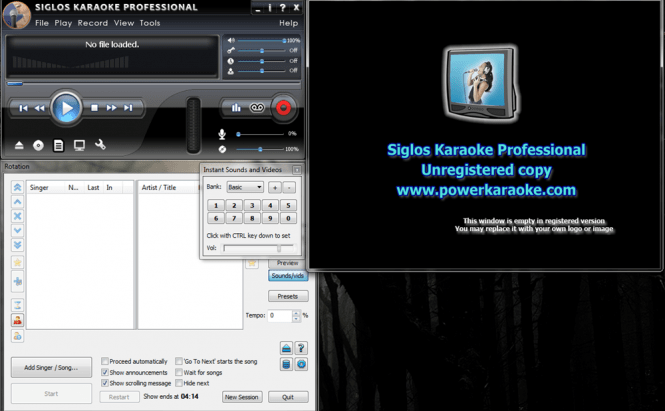Remove bank with minus button
The width and height of the screenshot is (665, 411).
click(x=289, y=187)
